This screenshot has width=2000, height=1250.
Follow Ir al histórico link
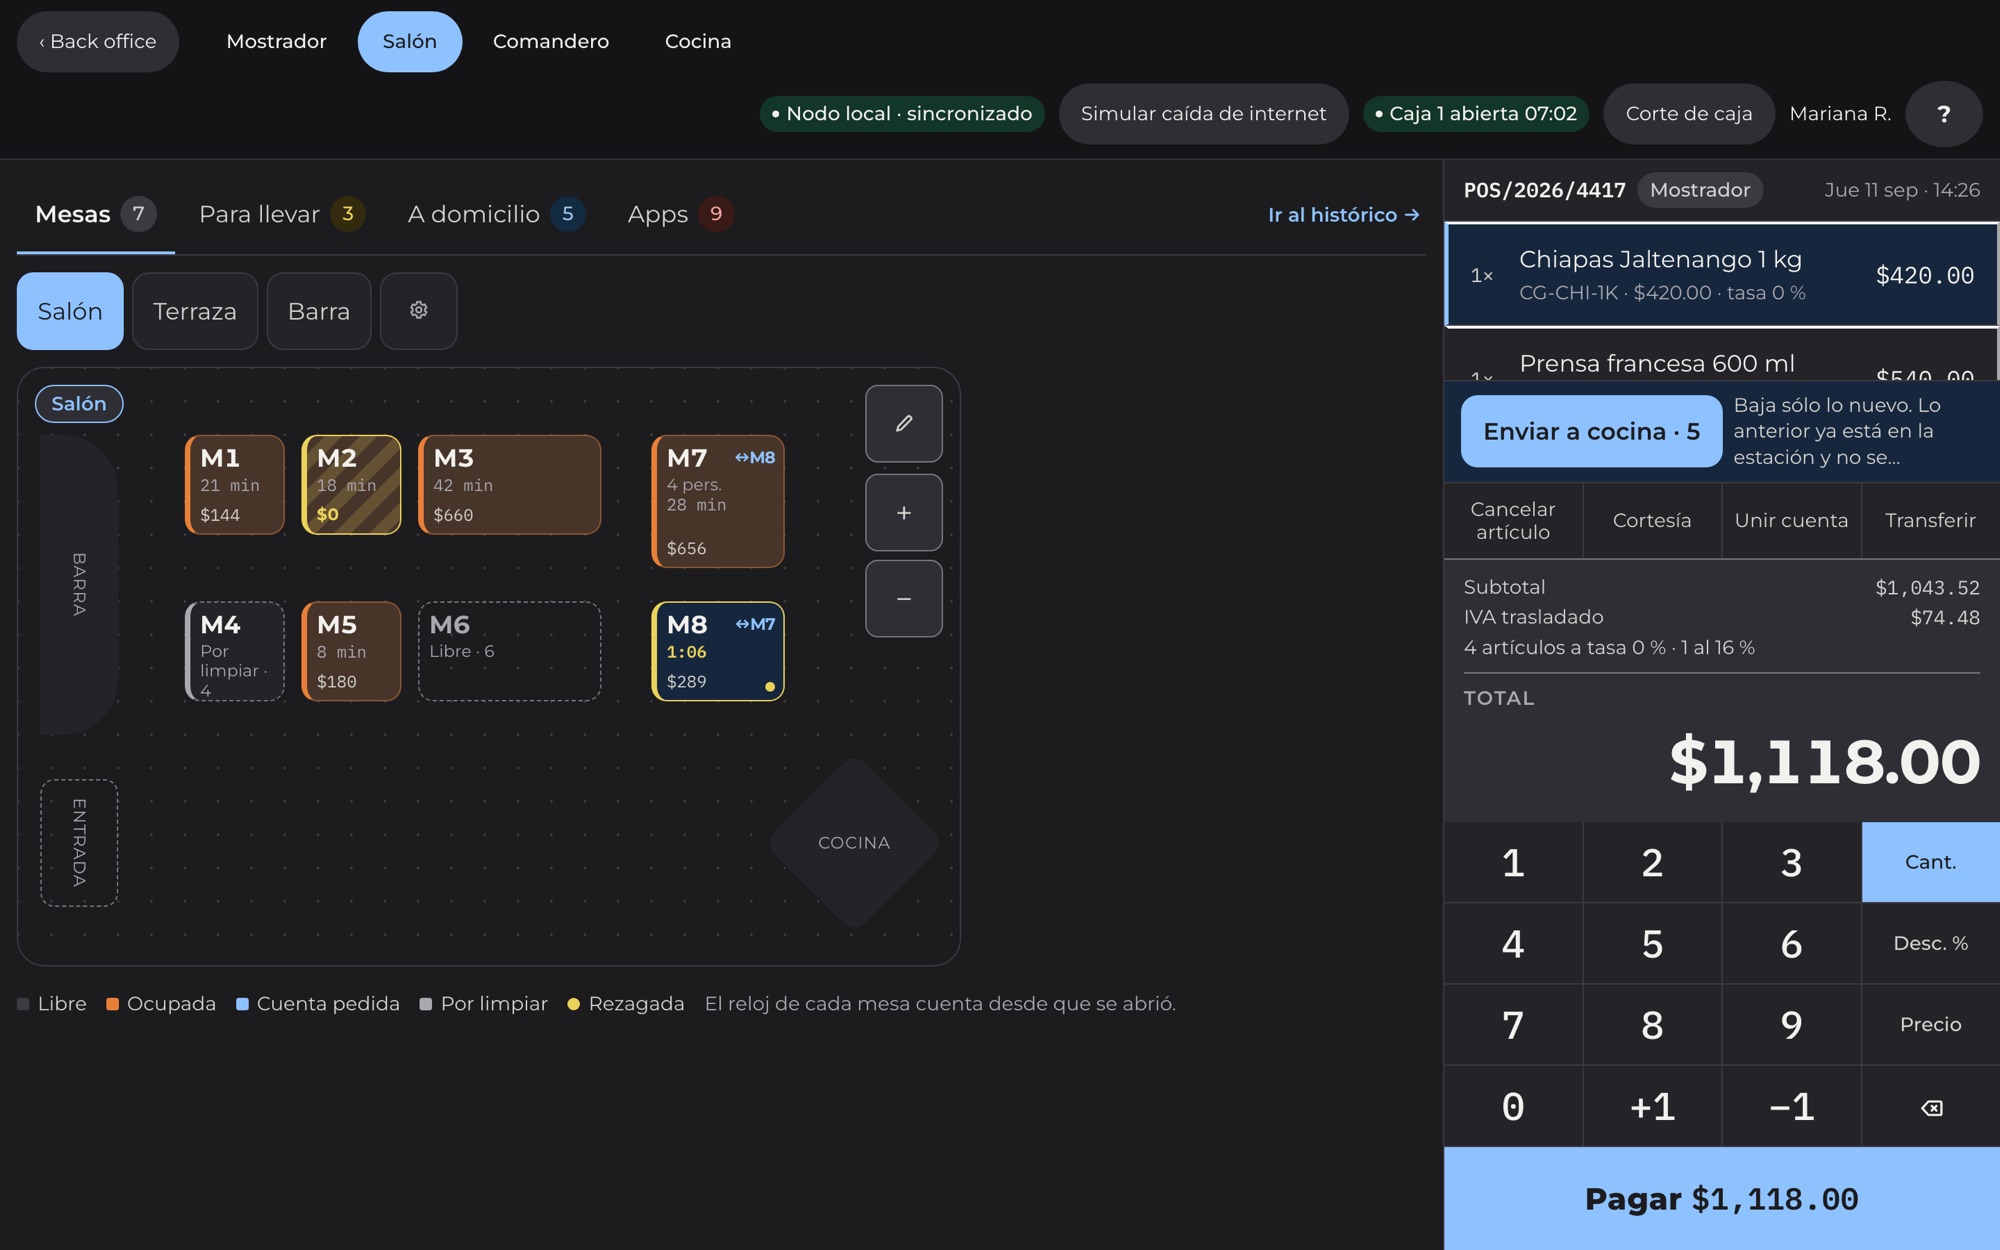(1343, 215)
